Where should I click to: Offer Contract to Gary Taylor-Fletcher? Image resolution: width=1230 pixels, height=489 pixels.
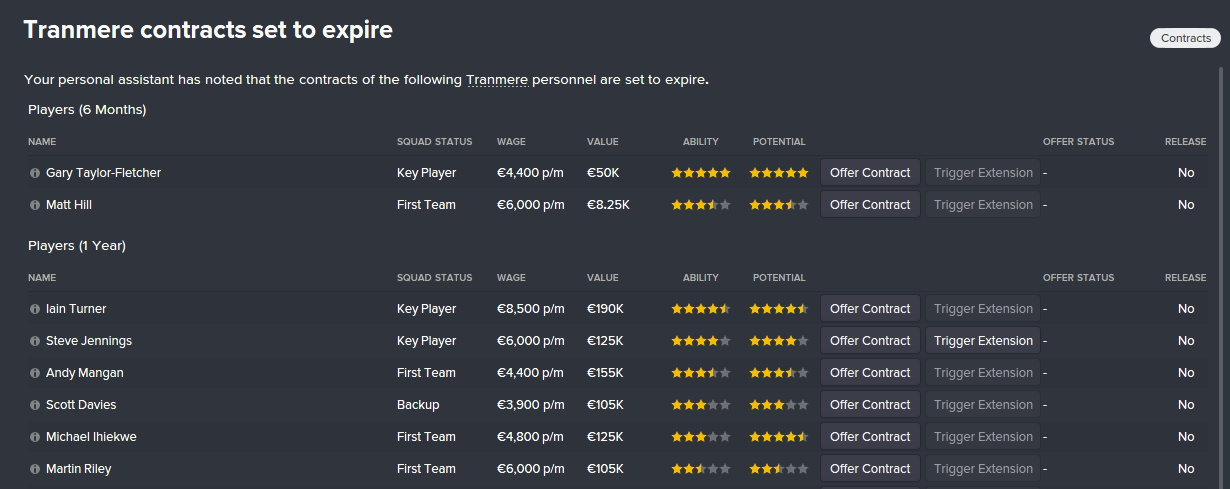[x=870, y=173]
